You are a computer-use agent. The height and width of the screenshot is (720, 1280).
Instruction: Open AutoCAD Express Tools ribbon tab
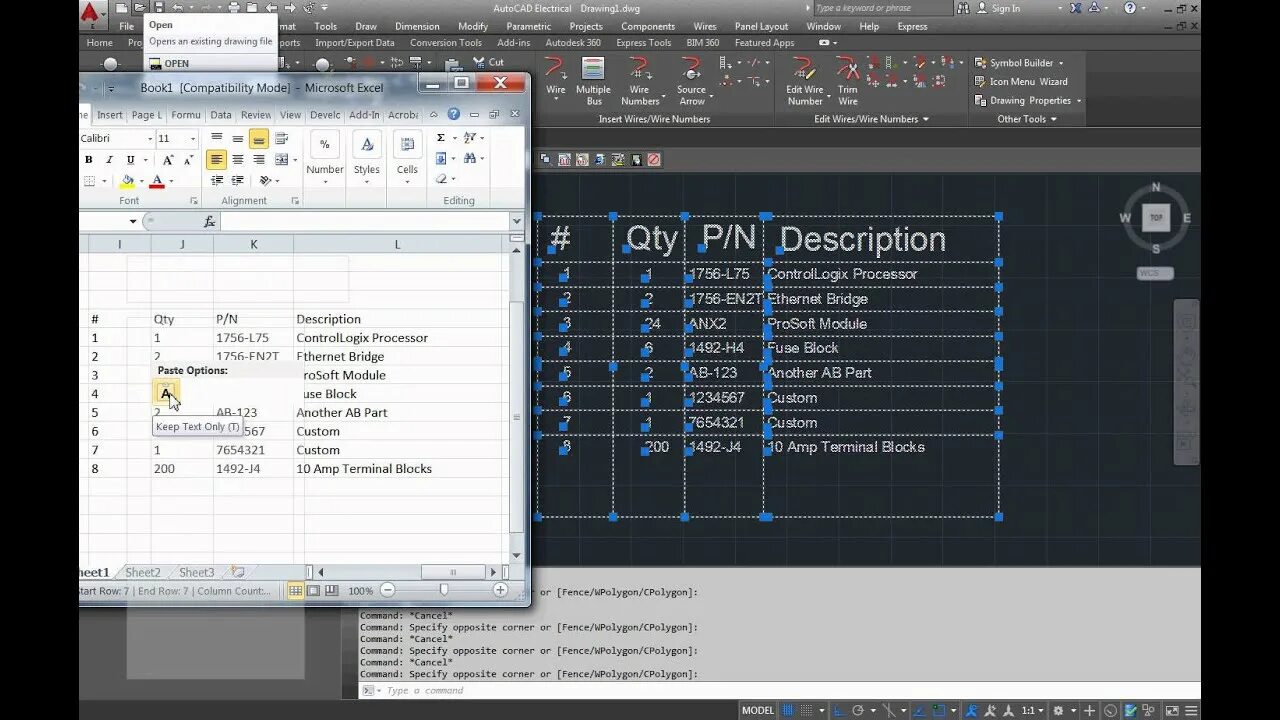pyautogui.click(x=643, y=43)
